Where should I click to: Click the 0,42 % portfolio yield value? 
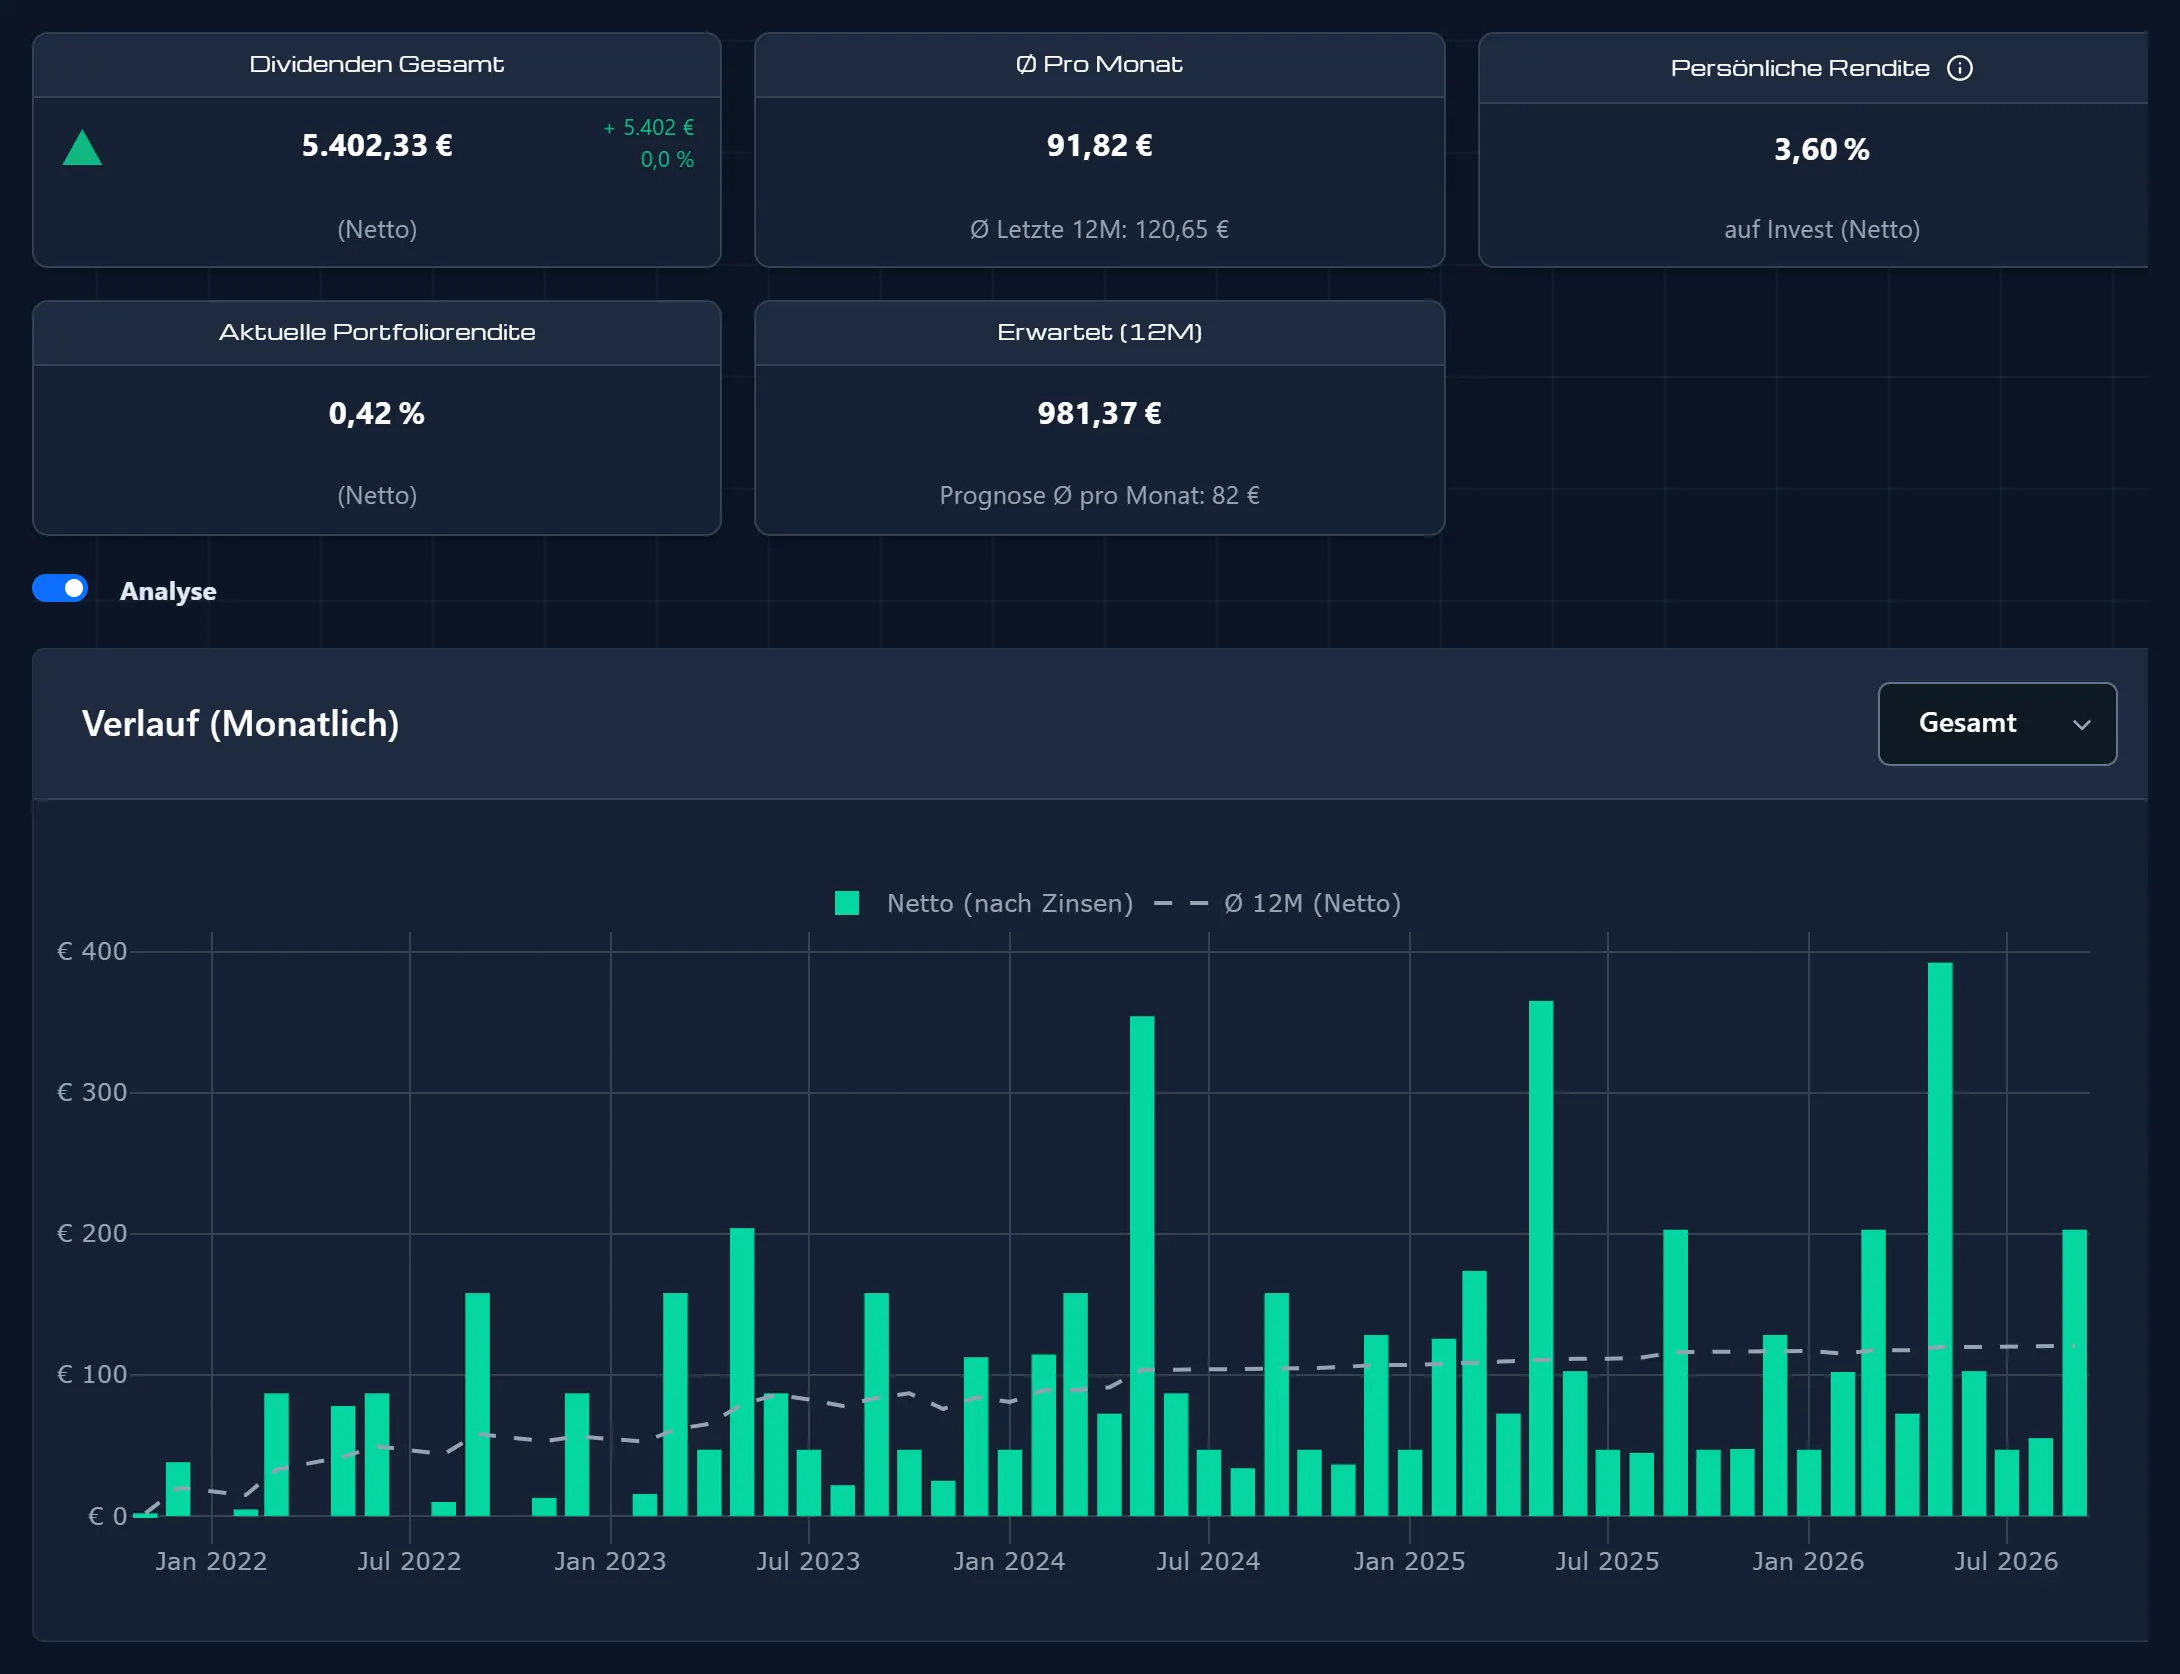pos(377,414)
